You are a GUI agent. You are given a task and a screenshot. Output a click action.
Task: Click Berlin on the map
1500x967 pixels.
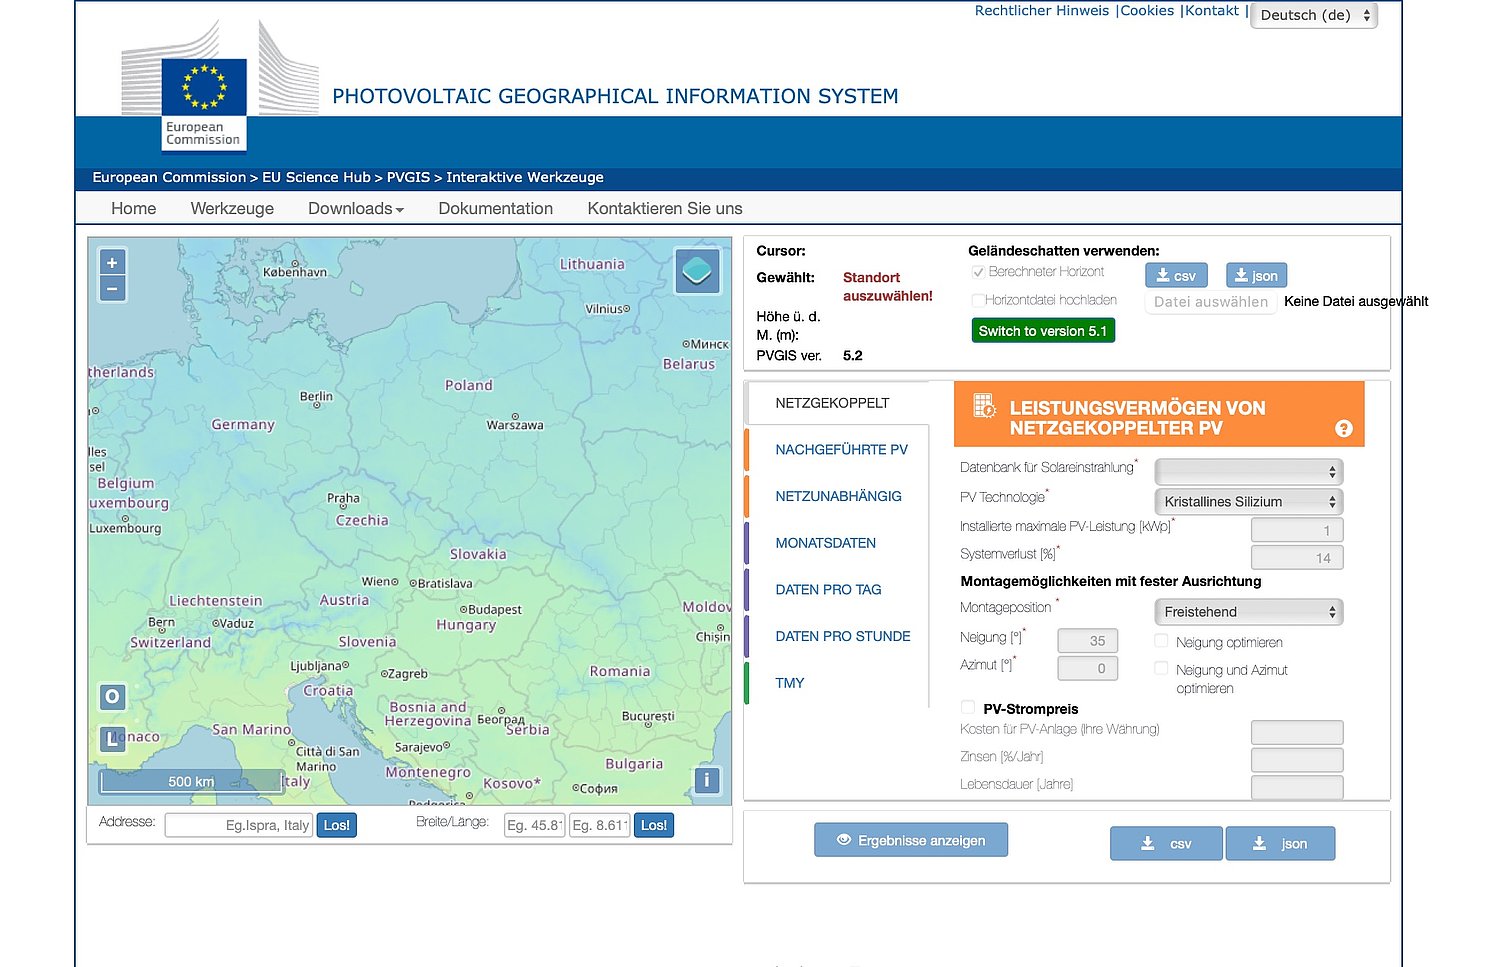coord(316,397)
